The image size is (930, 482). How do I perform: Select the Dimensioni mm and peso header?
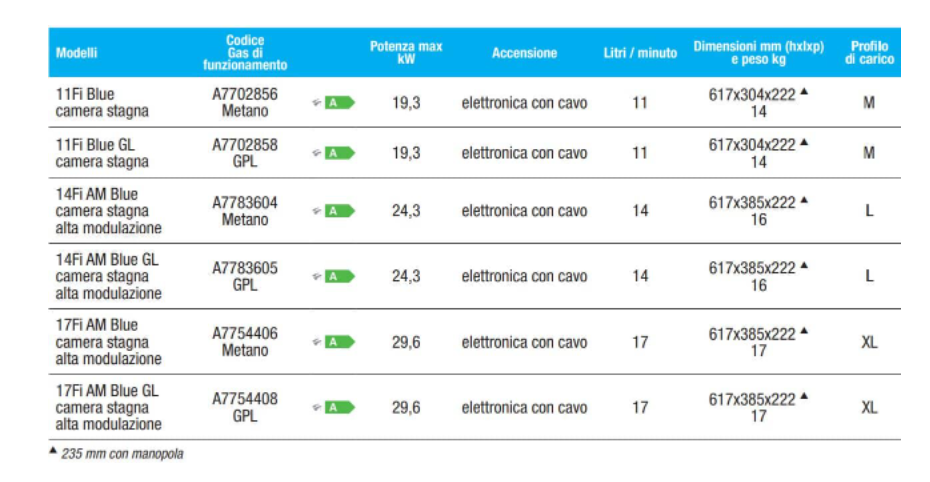tap(758, 53)
